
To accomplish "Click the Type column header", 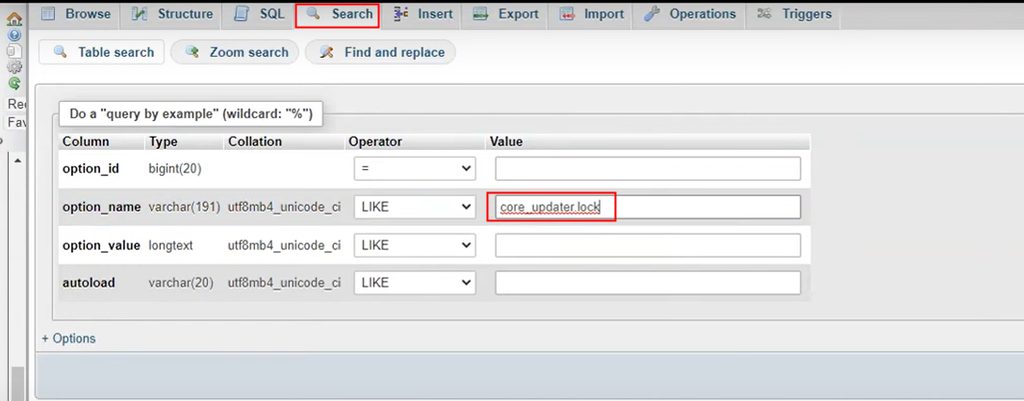I will tap(163, 142).
